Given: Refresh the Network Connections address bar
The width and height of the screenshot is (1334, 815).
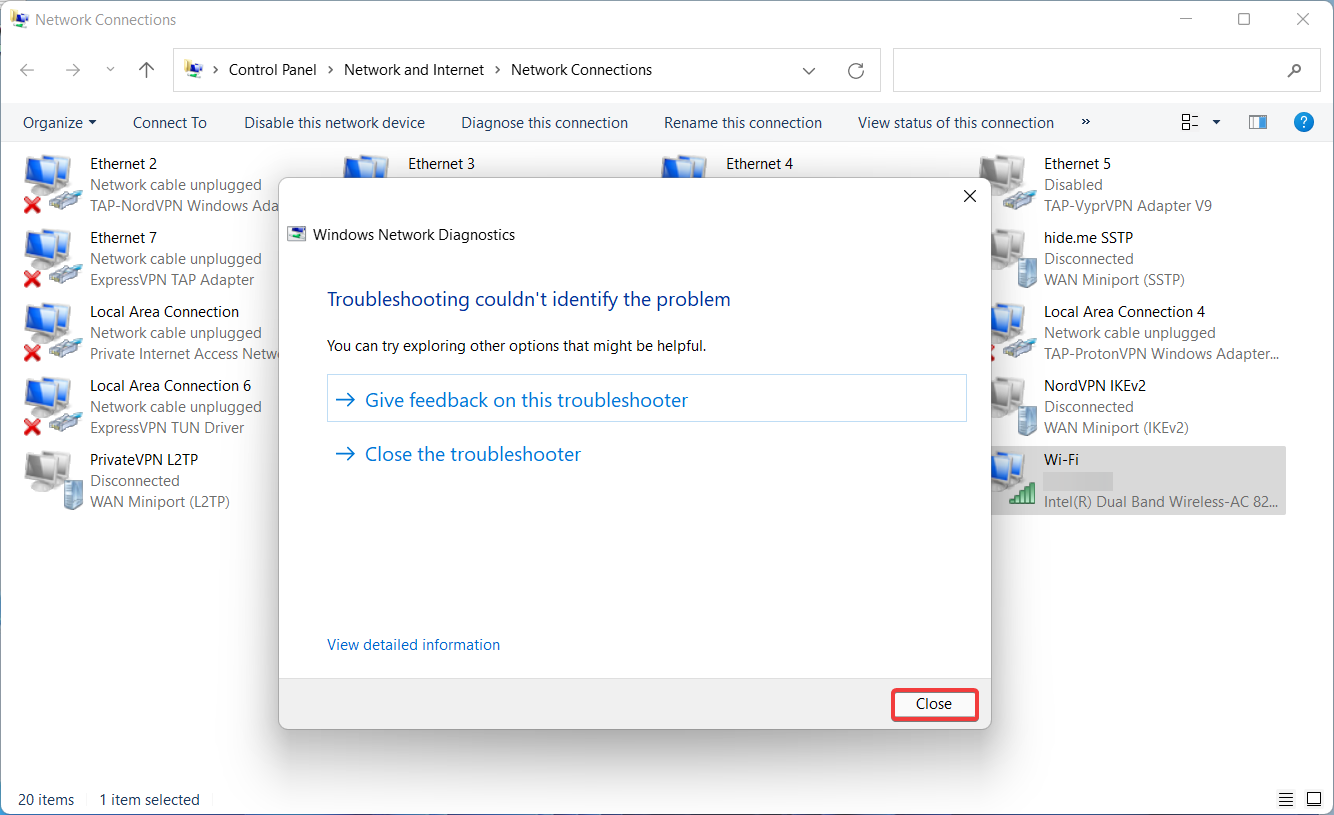Looking at the screenshot, I should point(855,70).
